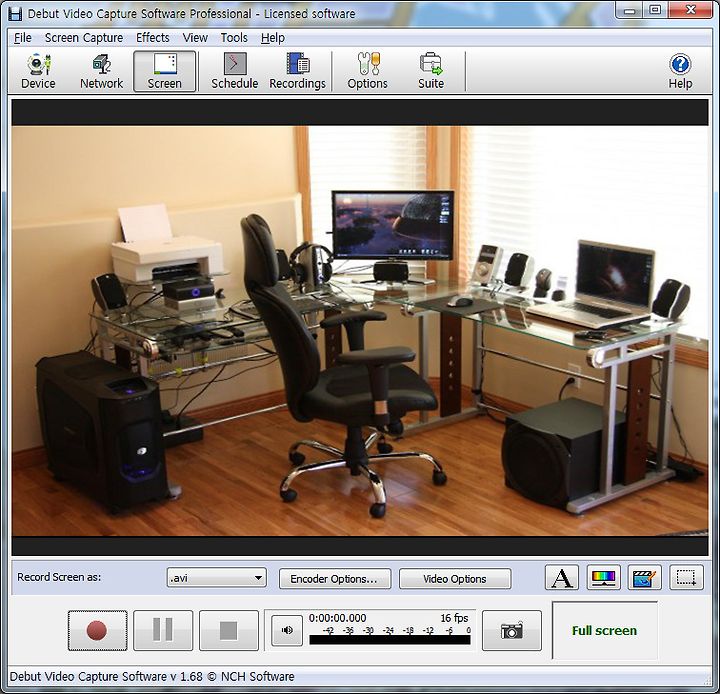Select the Network camera source
Image resolution: width=720 pixels, height=694 pixels.
click(101, 71)
